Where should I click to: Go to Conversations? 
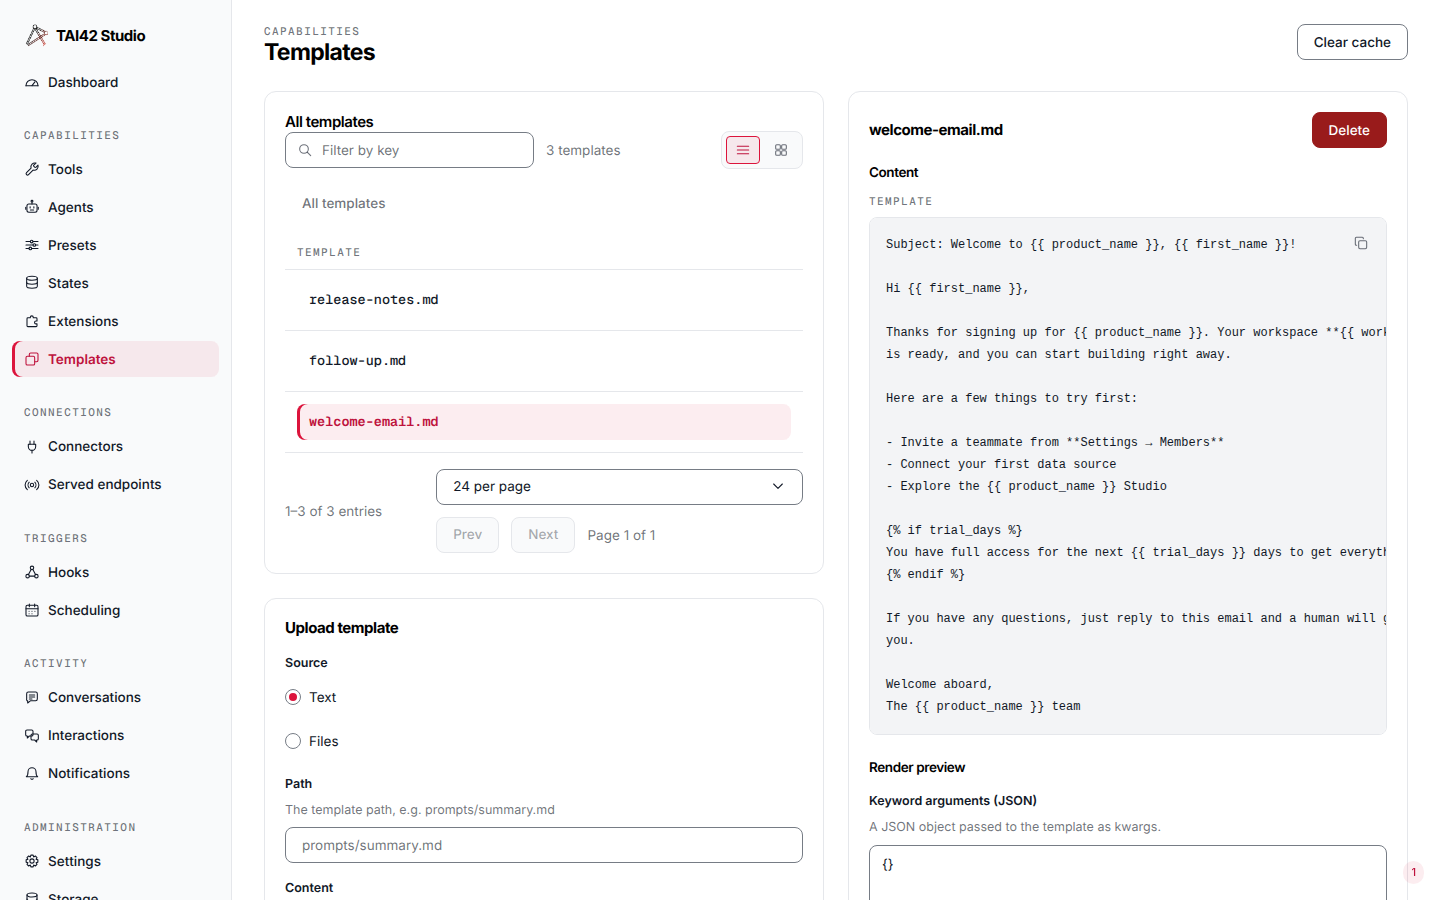(116, 698)
